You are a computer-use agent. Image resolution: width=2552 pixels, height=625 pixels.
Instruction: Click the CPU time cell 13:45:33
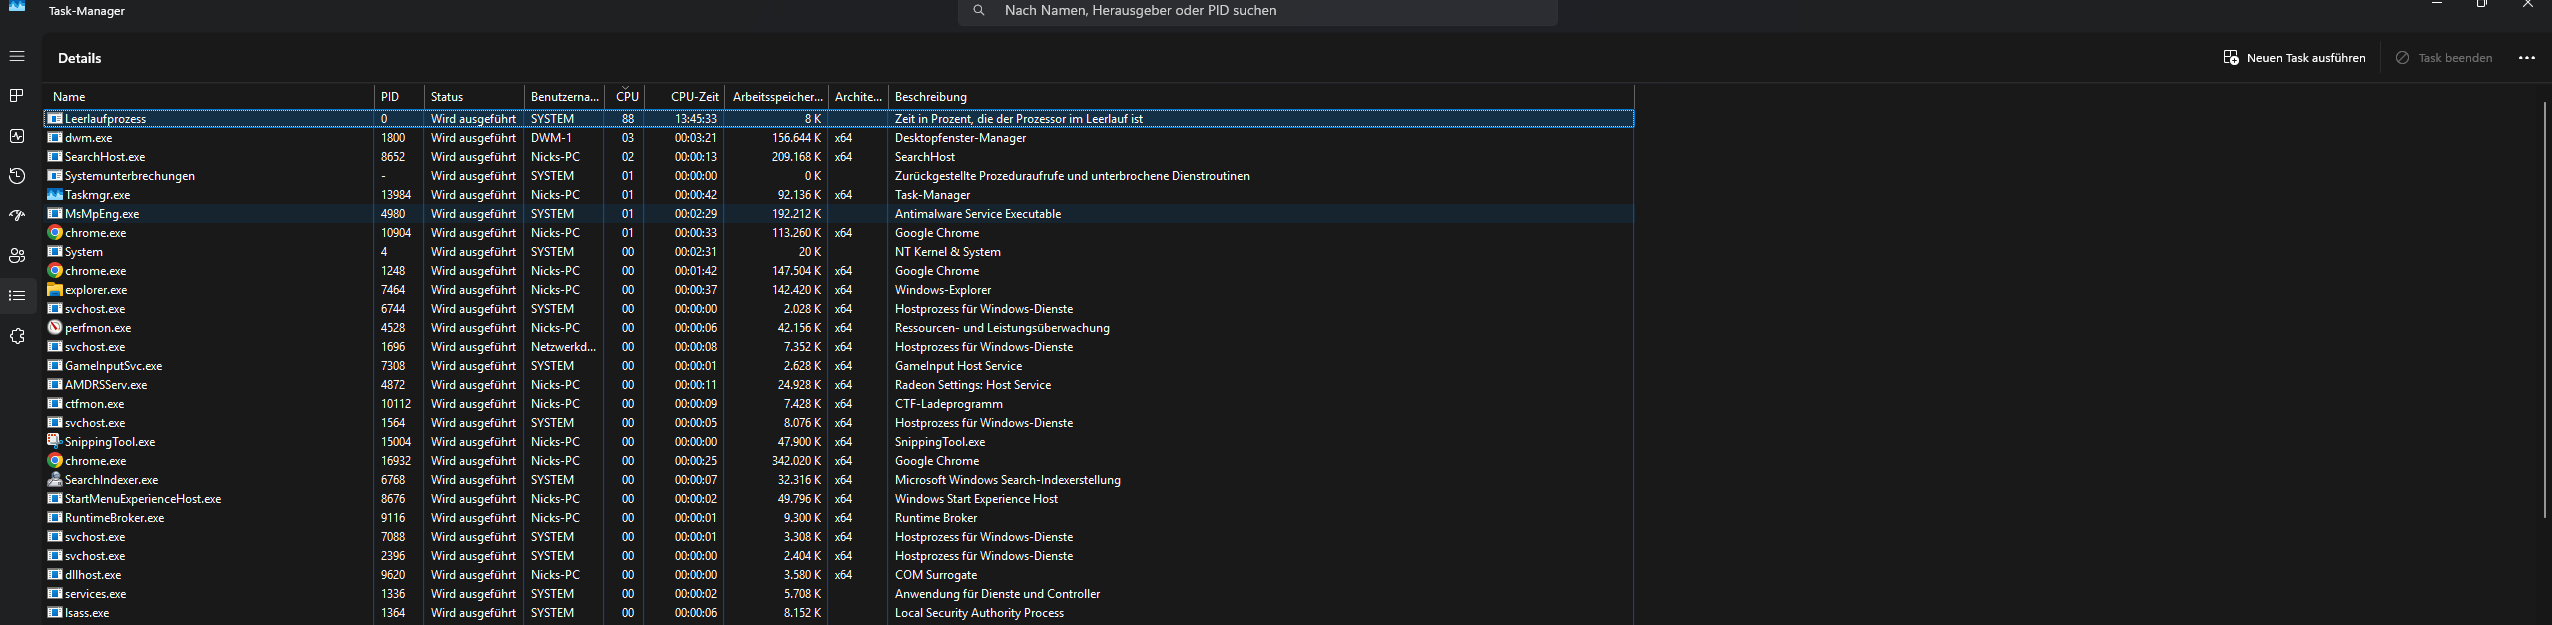tap(696, 119)
